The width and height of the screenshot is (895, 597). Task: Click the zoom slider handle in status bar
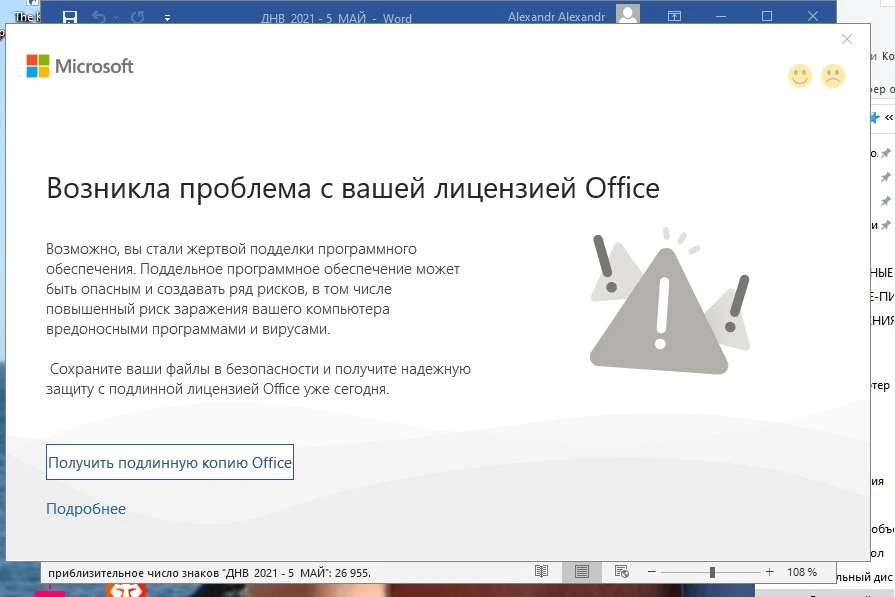712,572
